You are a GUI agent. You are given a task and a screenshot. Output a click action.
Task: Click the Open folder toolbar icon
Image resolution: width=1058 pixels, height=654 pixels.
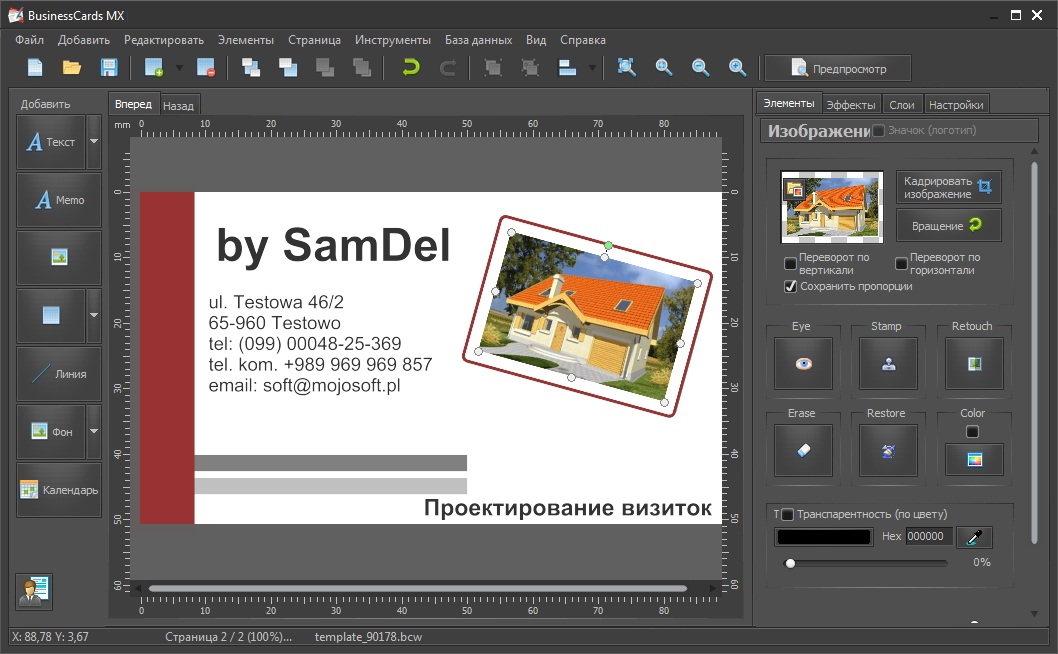click(72, 68)
